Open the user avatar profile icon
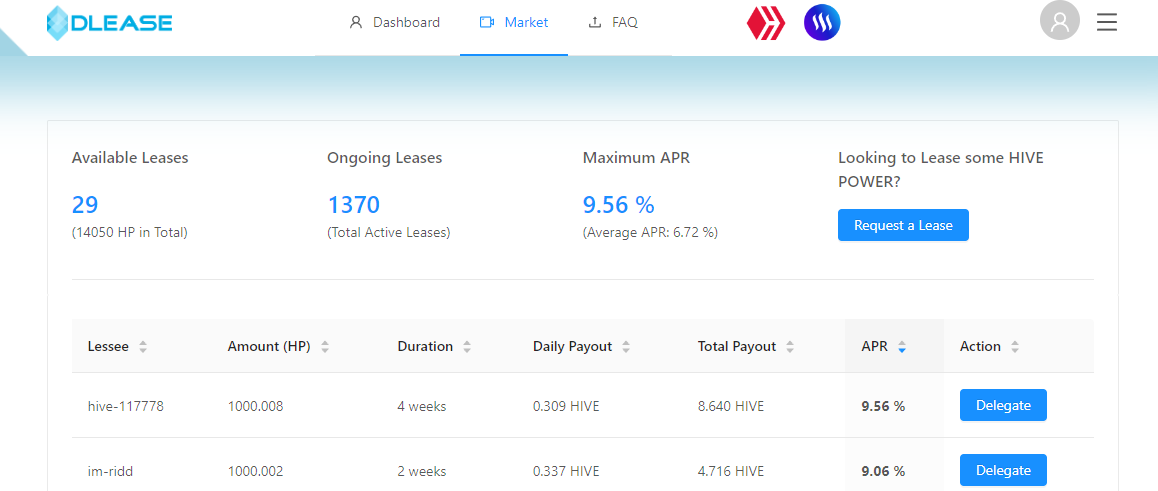The image size is (1158, 491). [1060, 21]
